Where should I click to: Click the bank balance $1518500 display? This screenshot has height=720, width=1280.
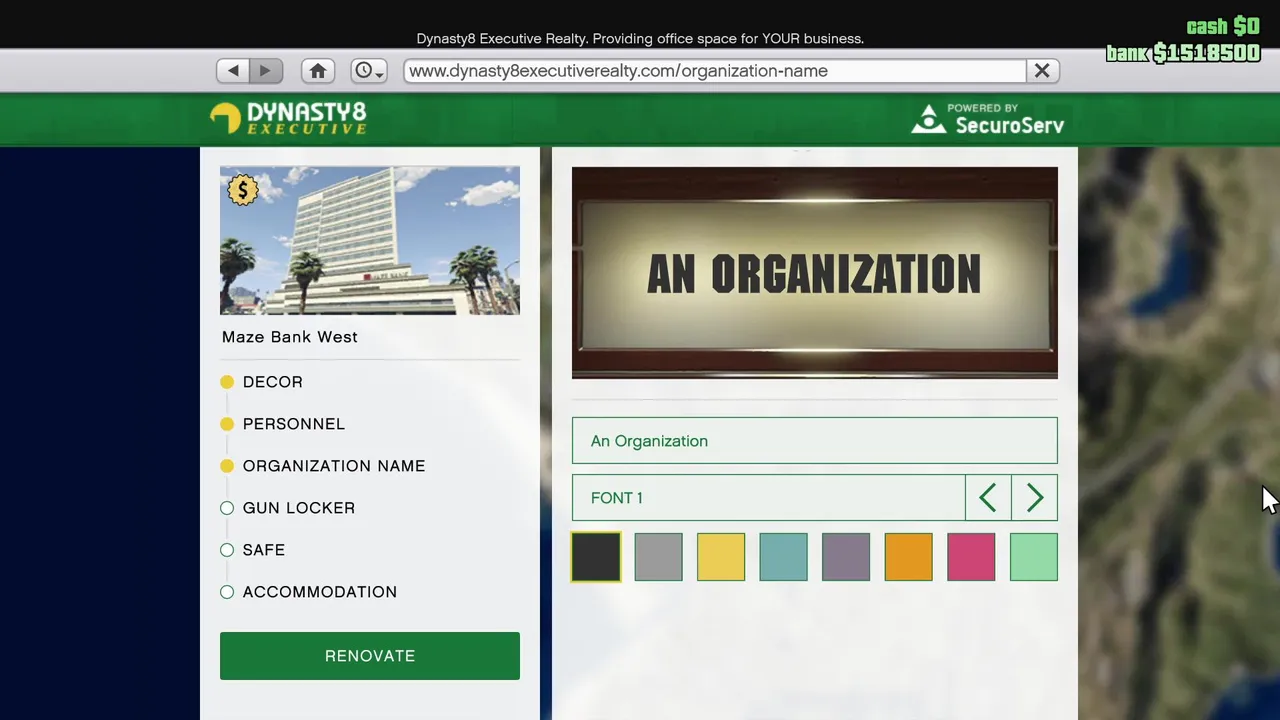point(1183,53)
